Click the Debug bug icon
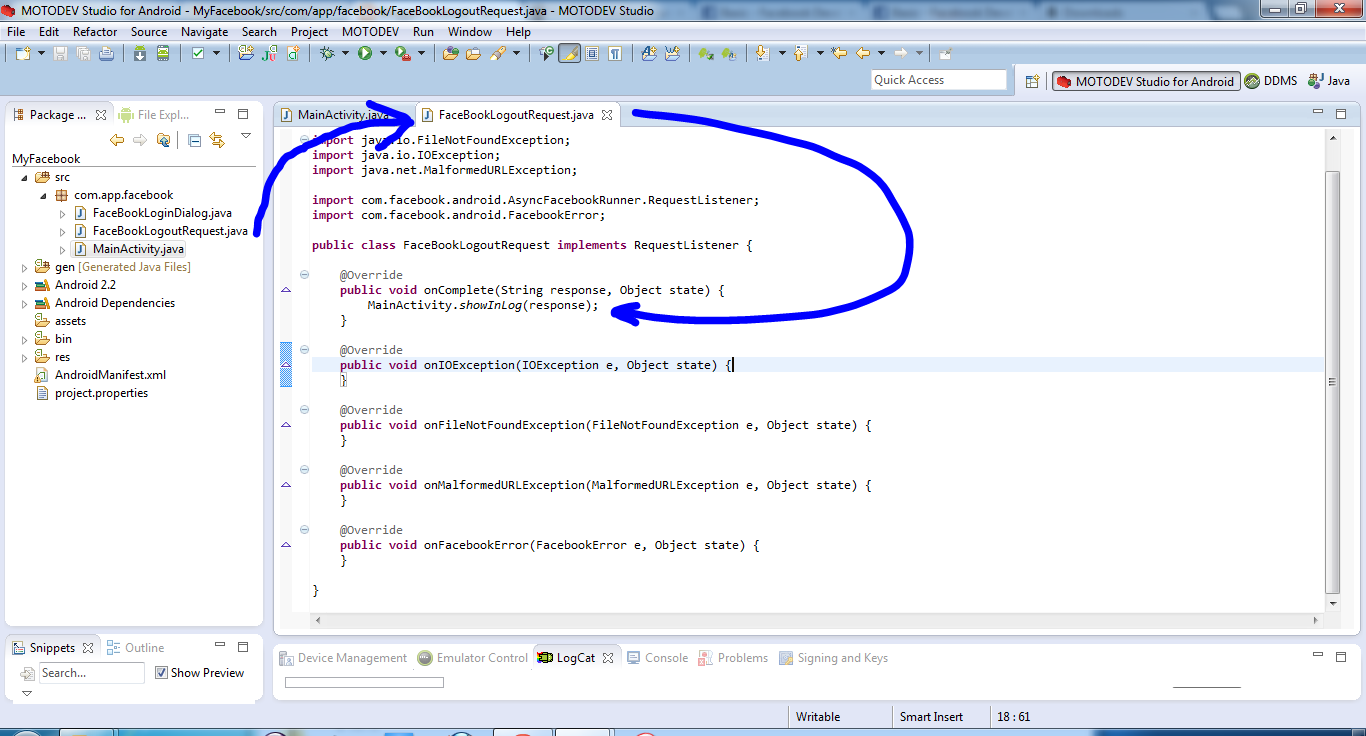The height and width of the screenshot is (736, 1366). [x=327, y=53]
